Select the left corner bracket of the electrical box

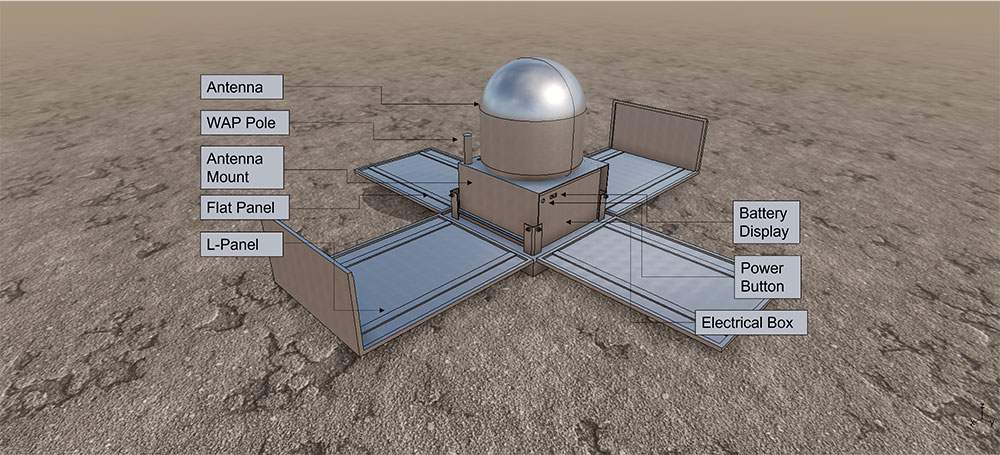tap(456, 205)
